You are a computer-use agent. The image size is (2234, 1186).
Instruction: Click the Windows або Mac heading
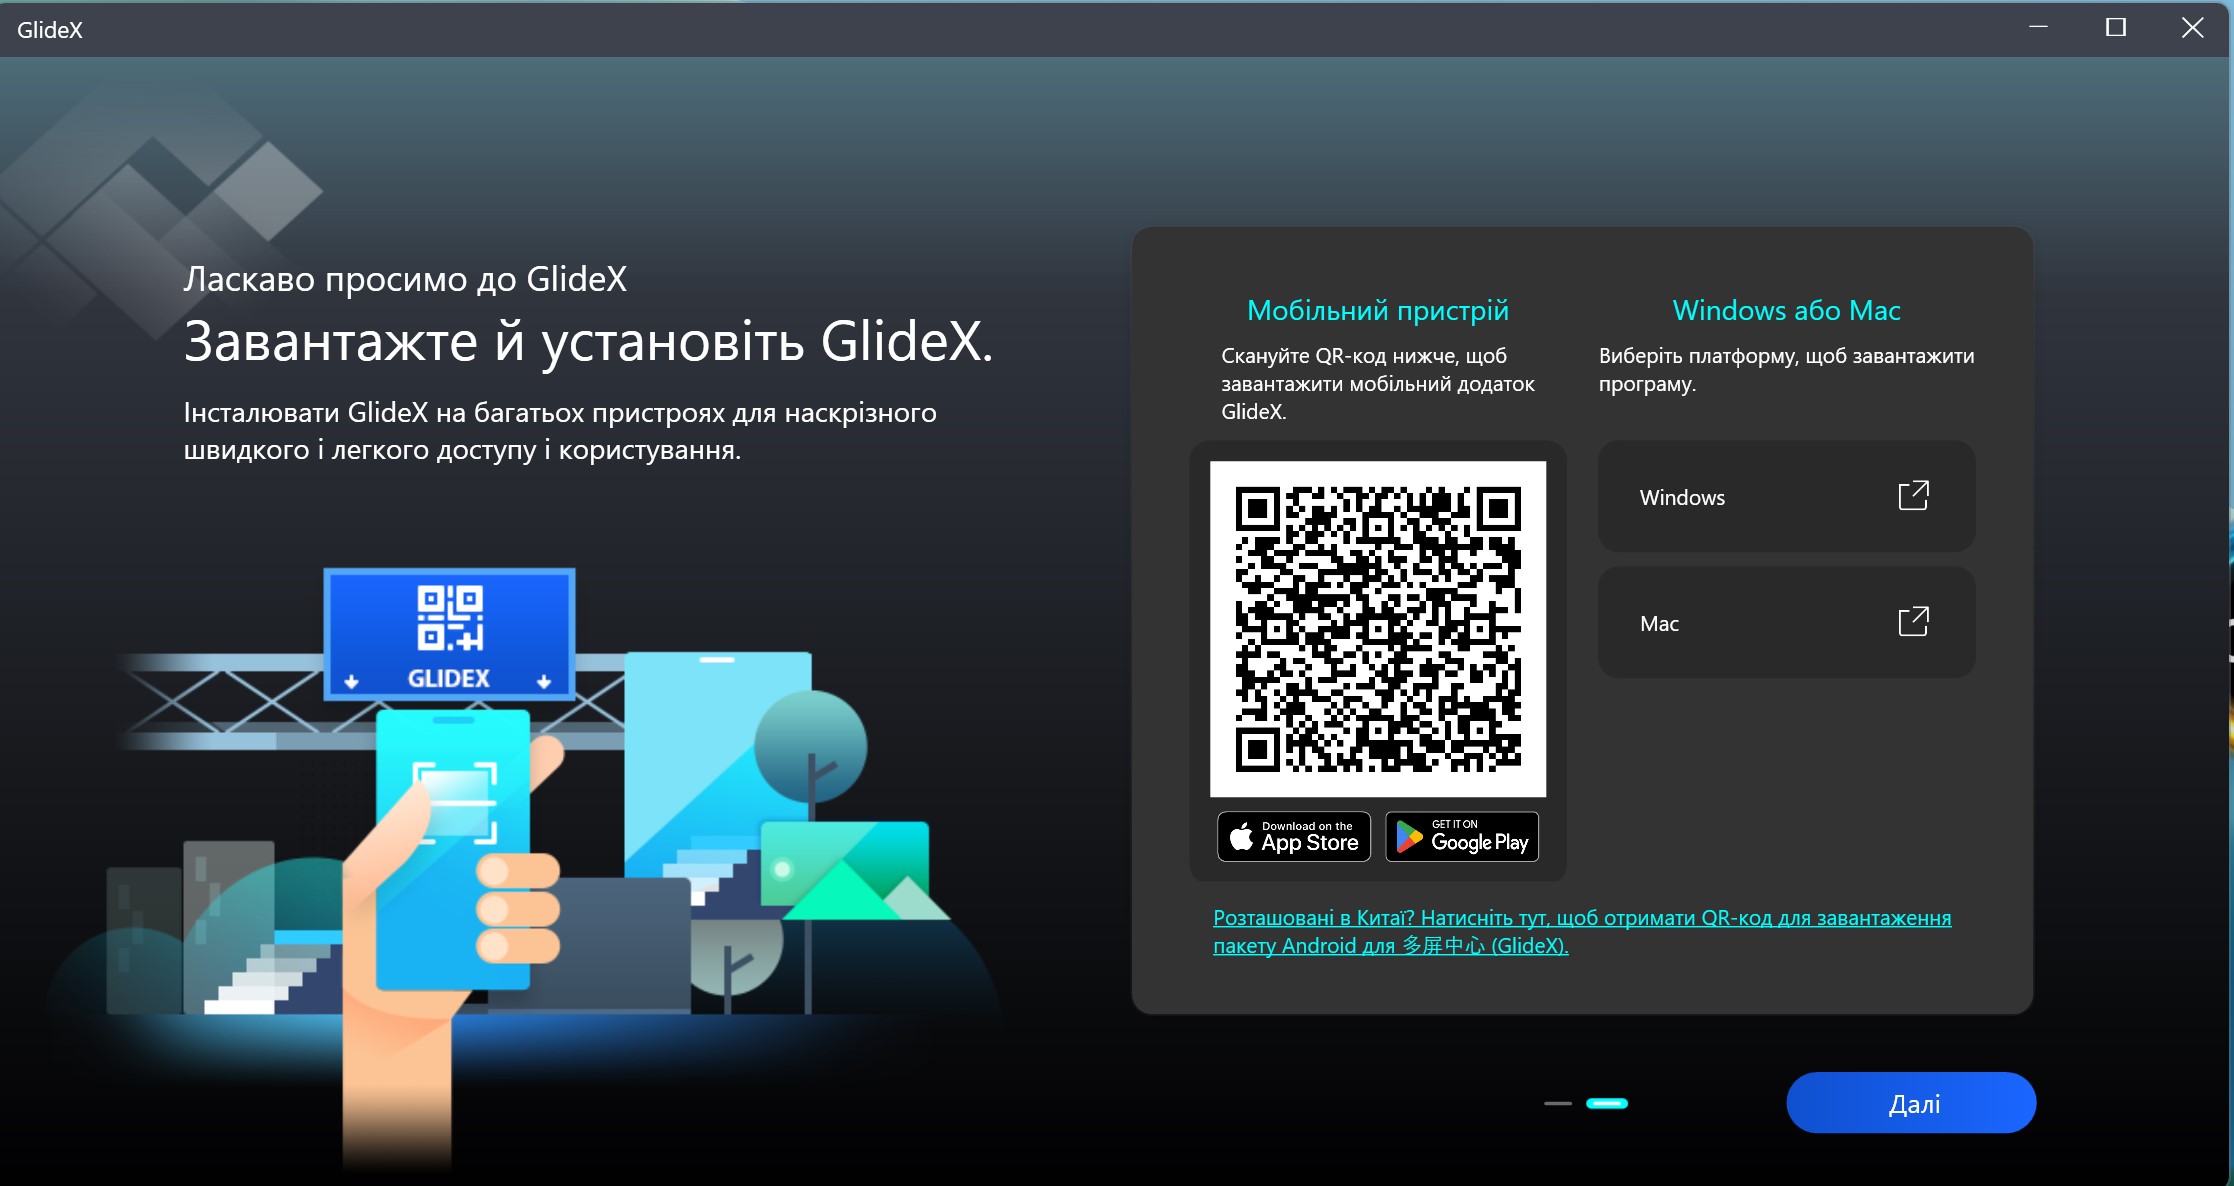tap(1786, 311)
